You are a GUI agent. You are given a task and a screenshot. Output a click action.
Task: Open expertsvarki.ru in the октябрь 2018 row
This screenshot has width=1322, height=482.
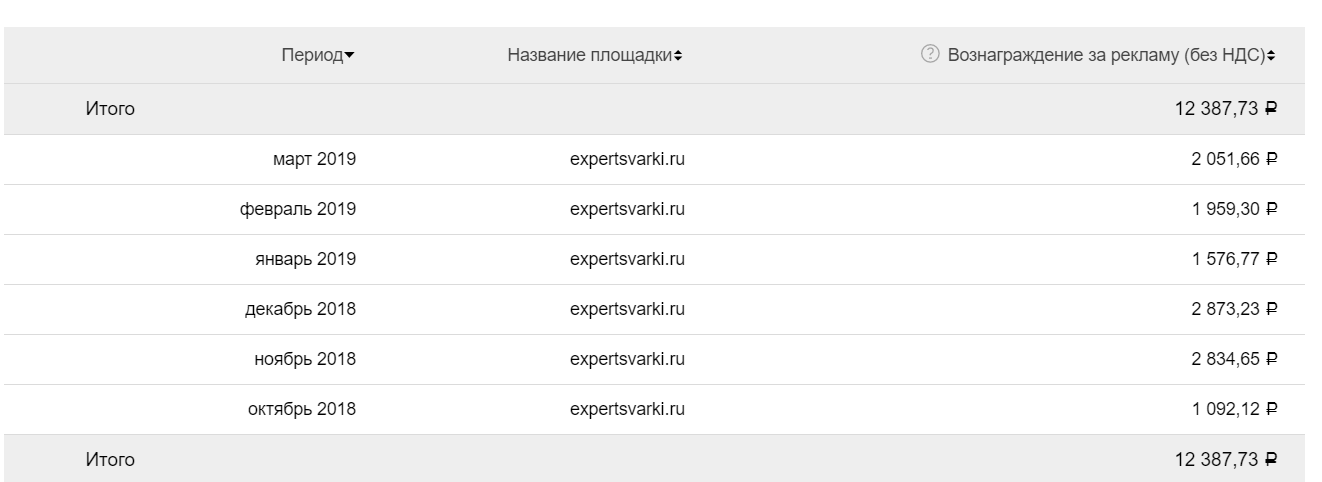pos(627,409)
